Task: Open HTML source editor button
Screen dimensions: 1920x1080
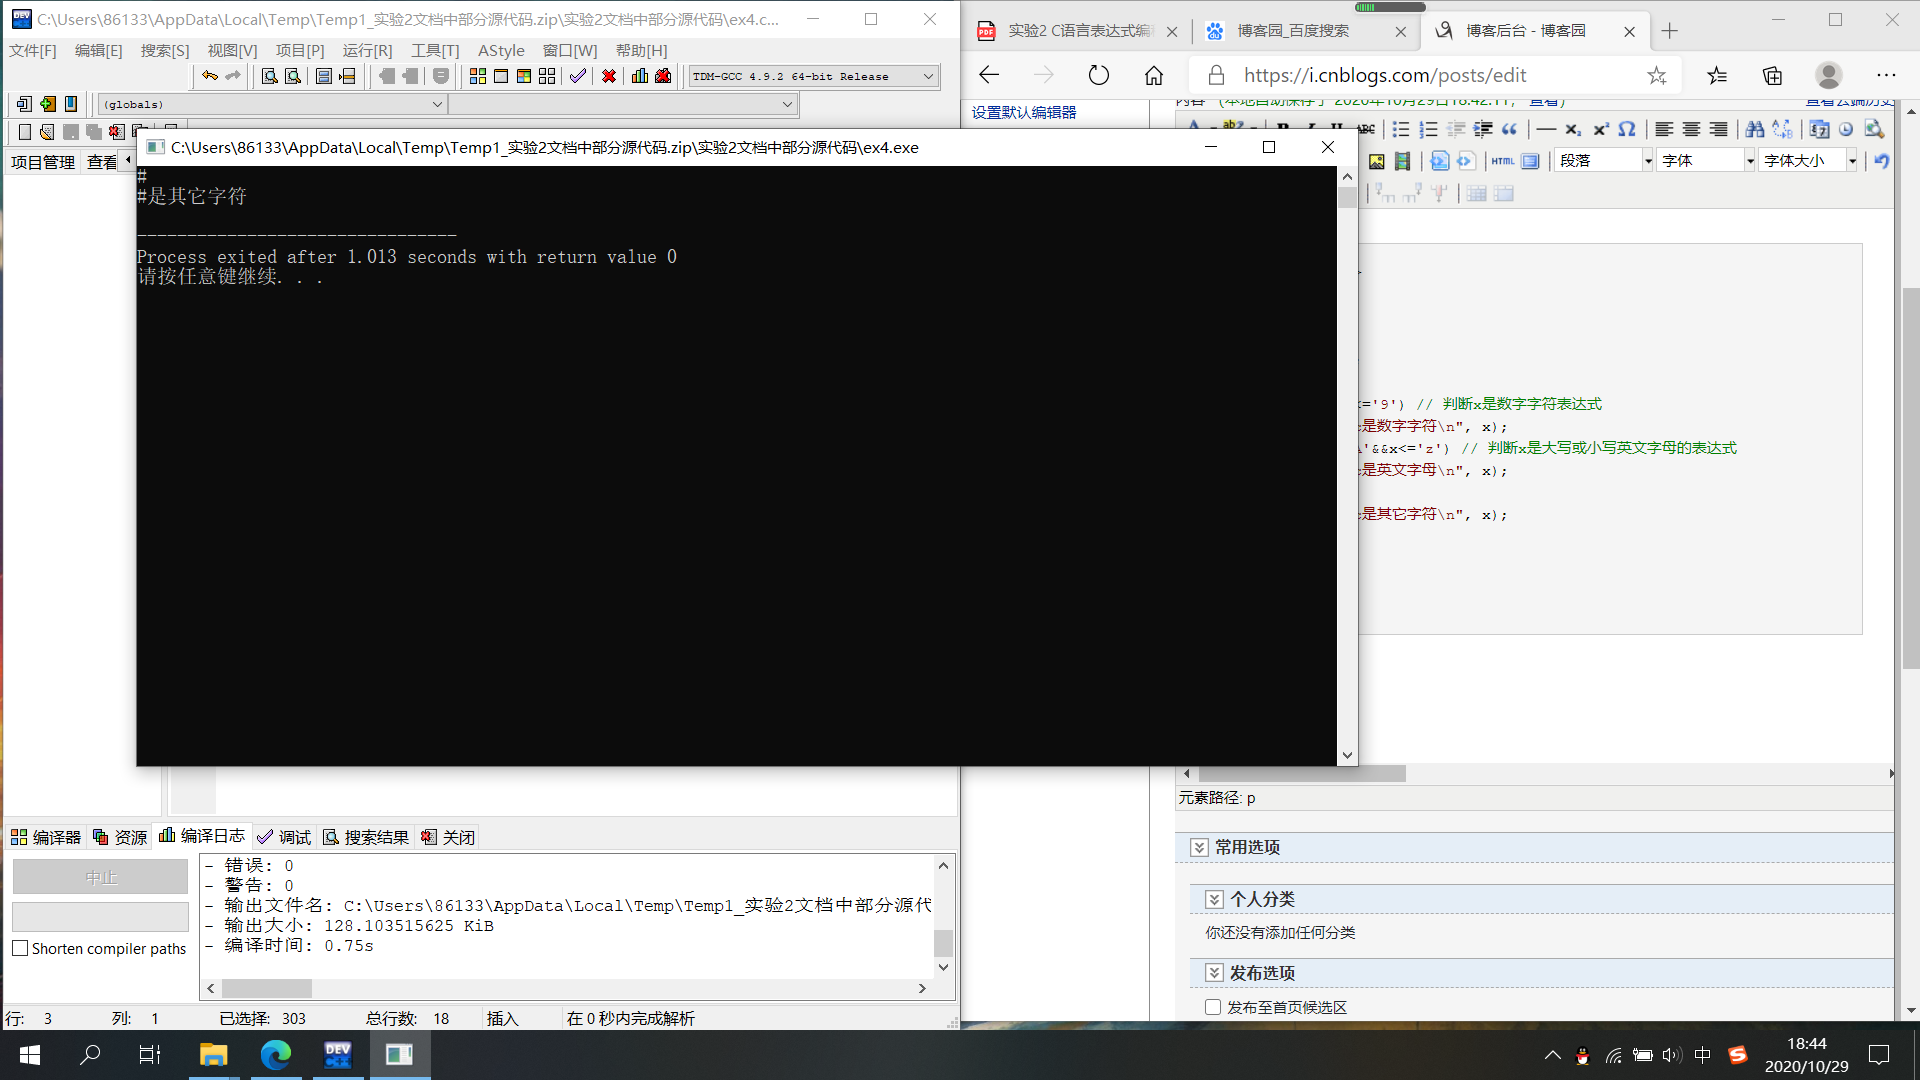Action: tap(1502, 161)
